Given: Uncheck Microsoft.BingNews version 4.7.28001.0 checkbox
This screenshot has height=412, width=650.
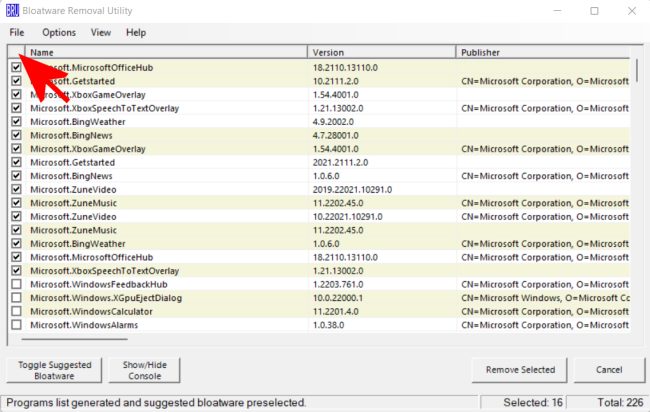Looking at the screenshot, I should pyautogui.click(x=16, y=135).
